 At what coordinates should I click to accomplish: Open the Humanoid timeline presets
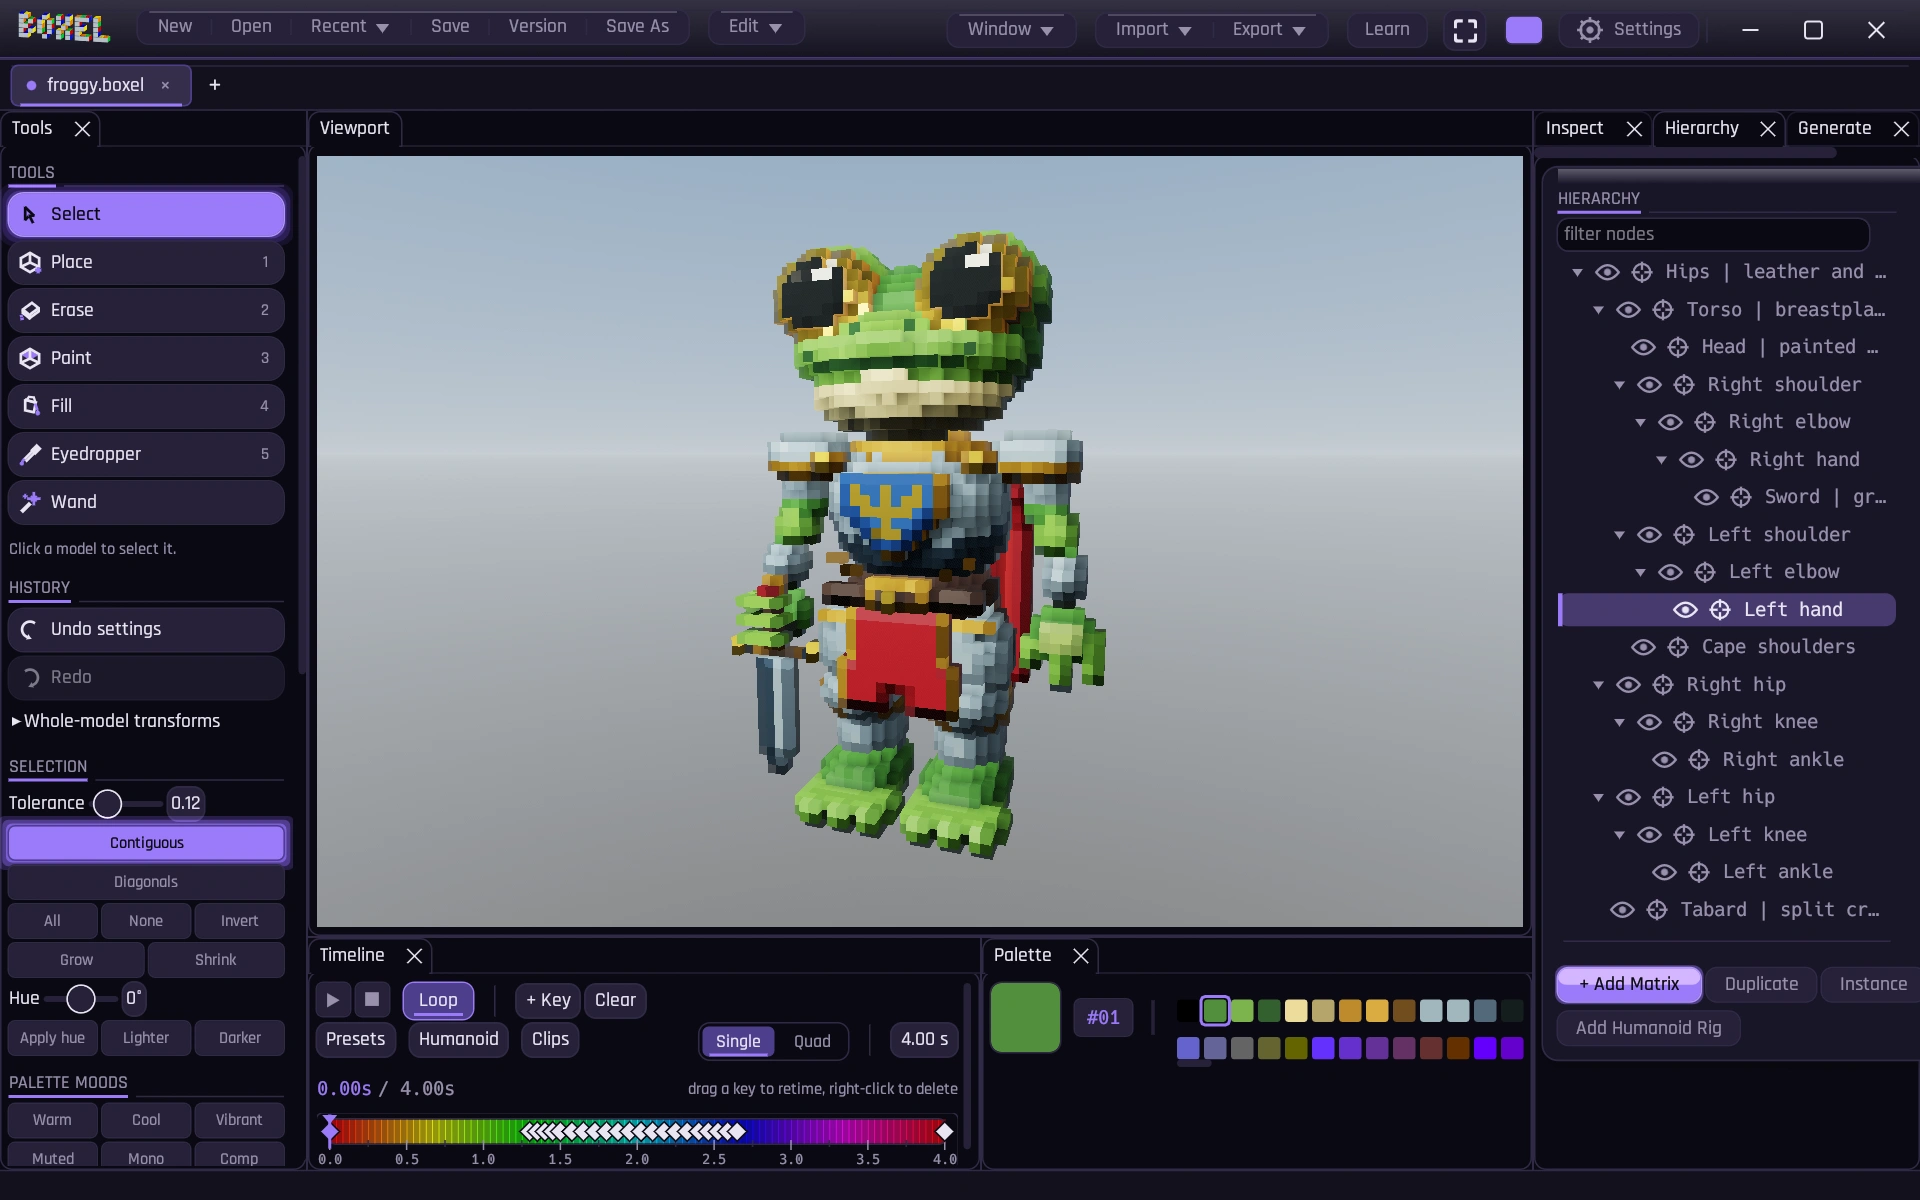coord(458,1040)
